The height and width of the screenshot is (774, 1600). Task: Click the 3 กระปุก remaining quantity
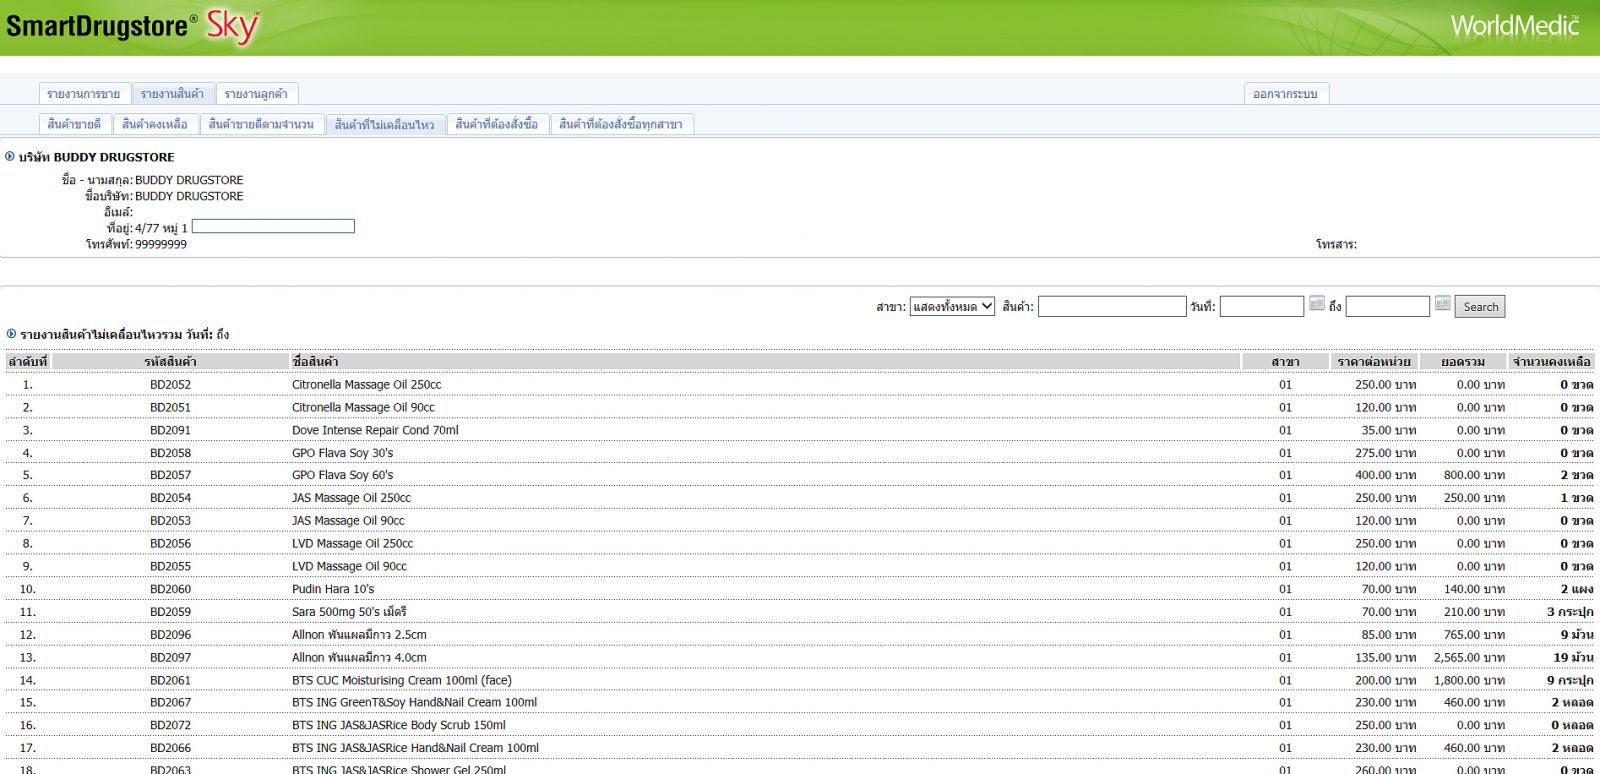tap(1570, 612)
